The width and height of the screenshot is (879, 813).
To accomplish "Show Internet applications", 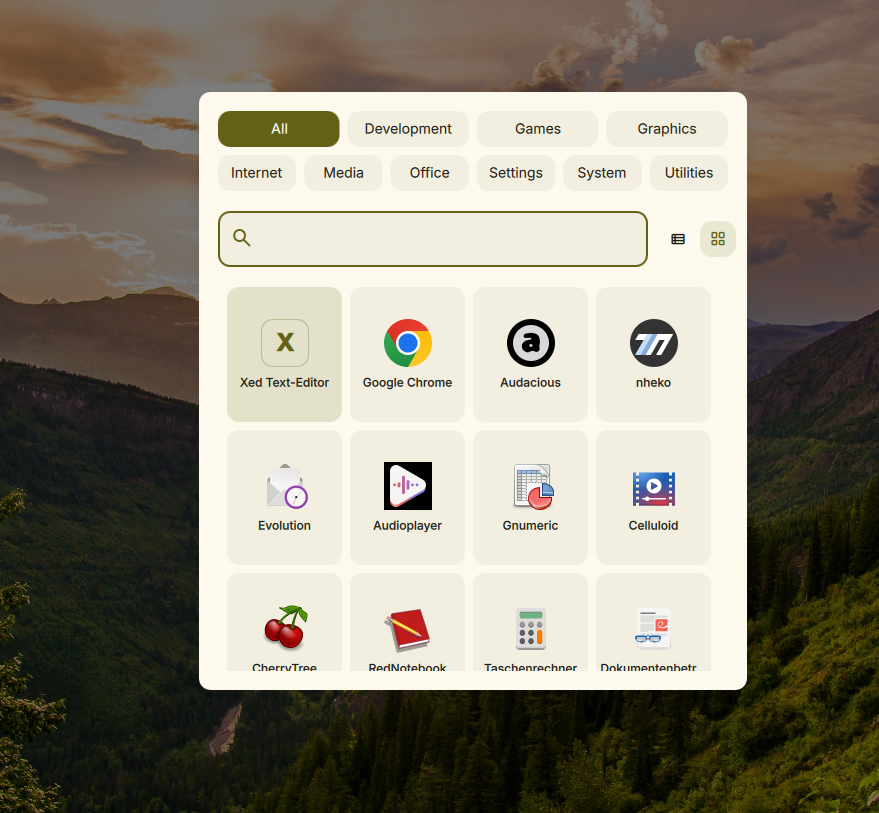I will click(257, 173).
